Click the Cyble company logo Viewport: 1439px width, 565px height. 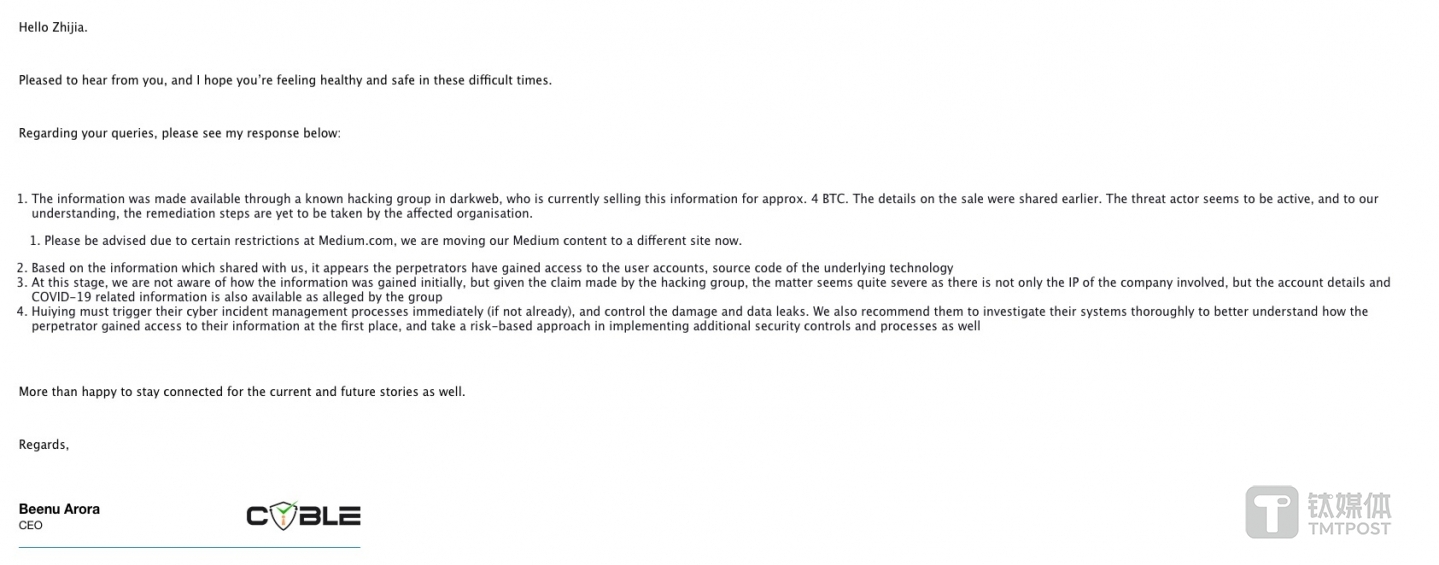pos(303,516)
